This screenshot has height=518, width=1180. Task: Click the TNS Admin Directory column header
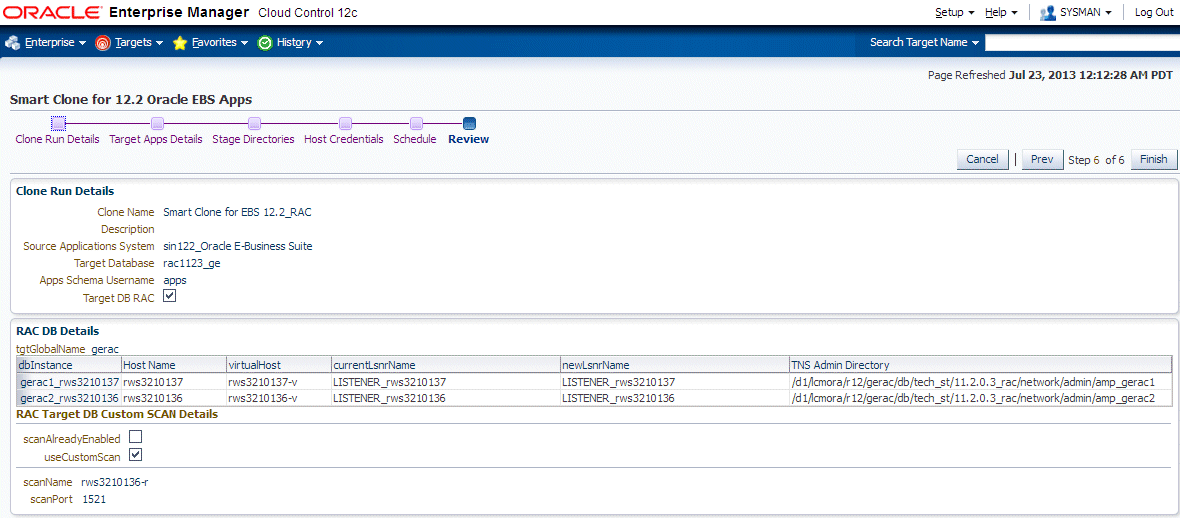(x=981, y=364)
